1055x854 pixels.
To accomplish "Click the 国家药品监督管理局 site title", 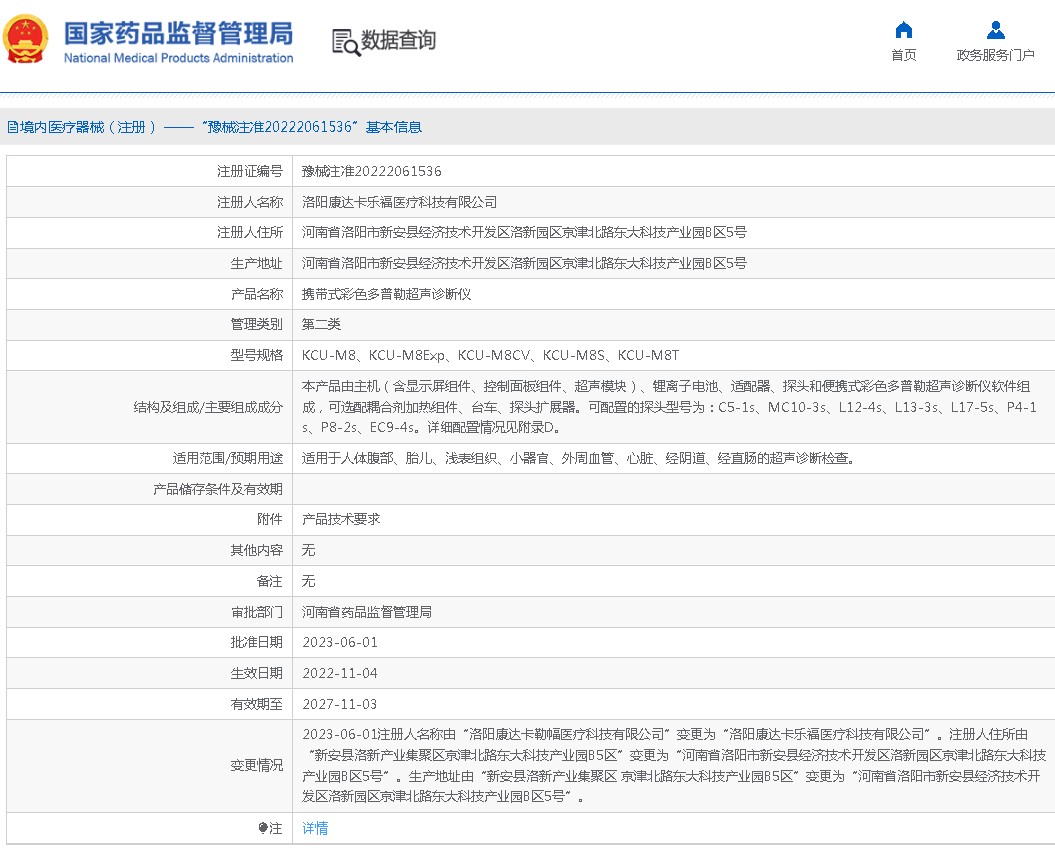I will pos(178,33).
